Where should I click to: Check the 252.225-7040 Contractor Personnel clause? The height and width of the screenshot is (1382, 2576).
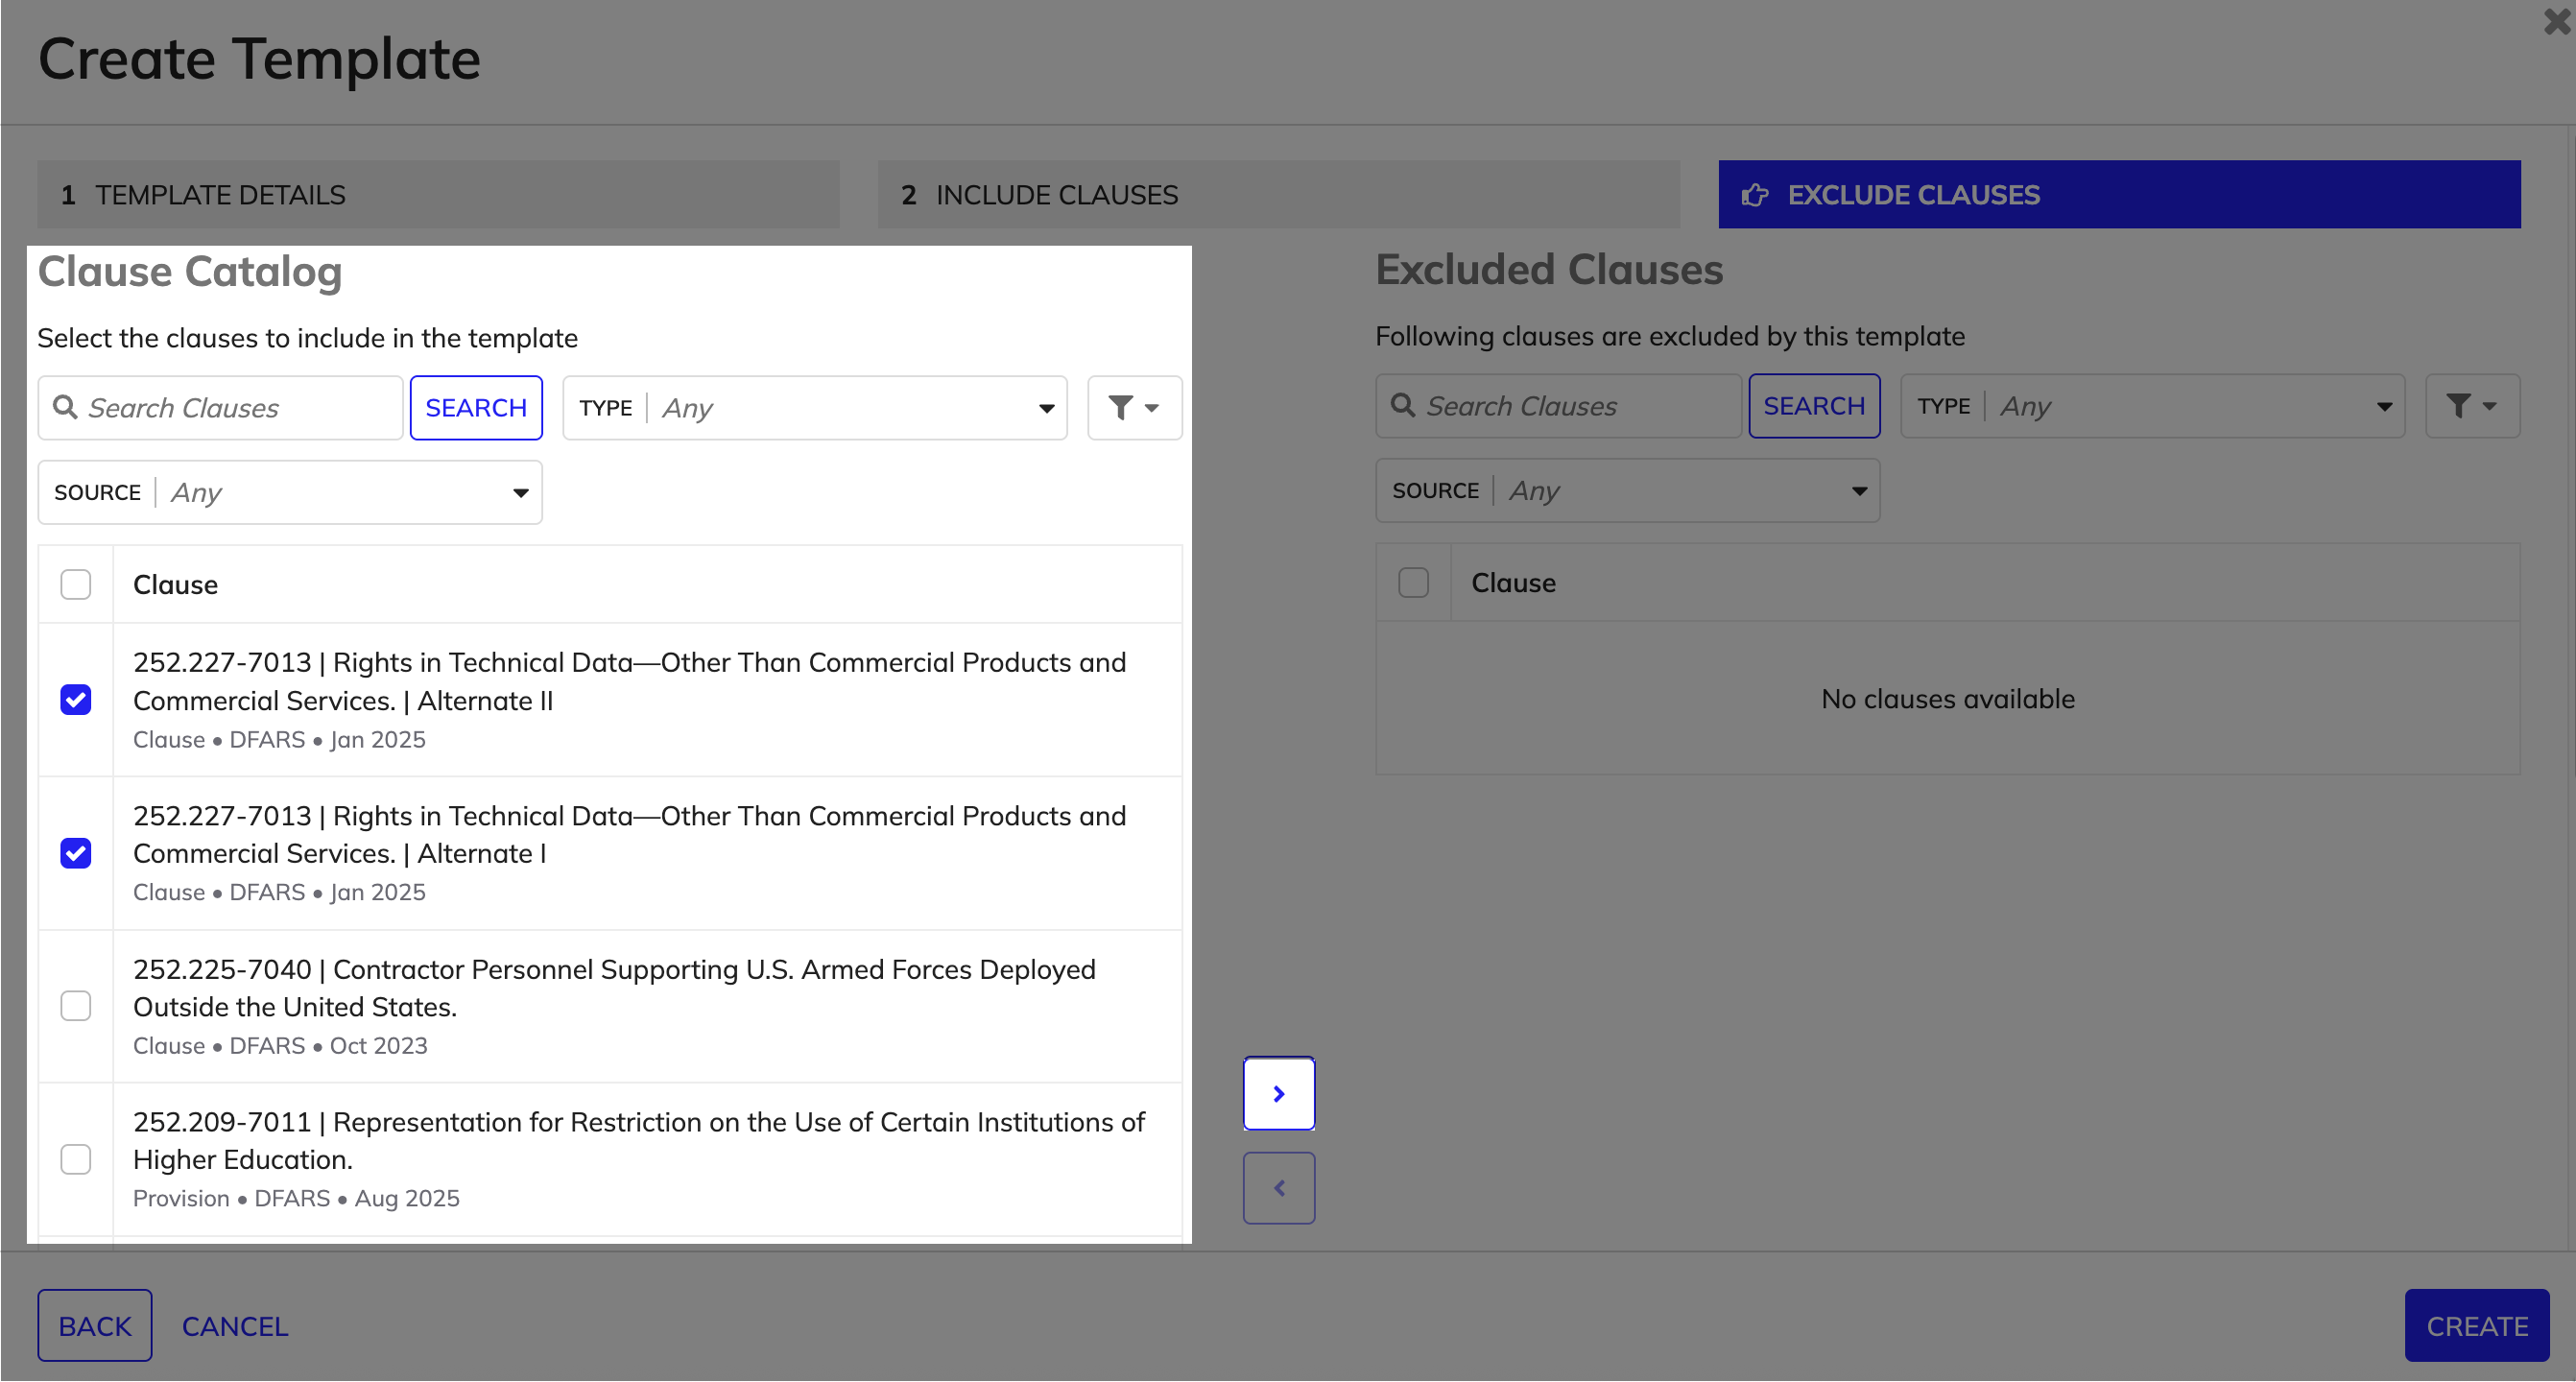(75, 1005)
